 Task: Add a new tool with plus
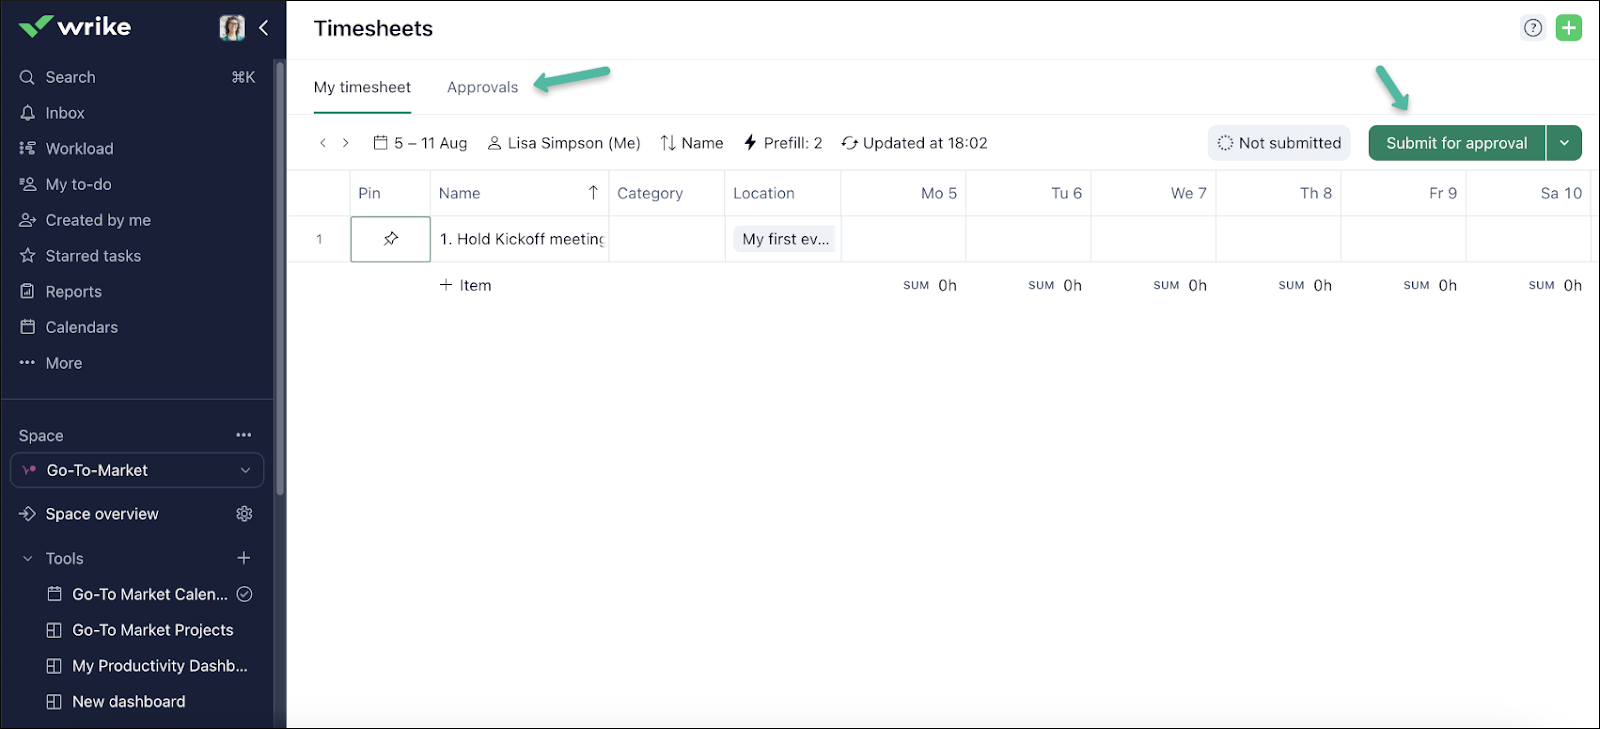(x=244, y=558)
